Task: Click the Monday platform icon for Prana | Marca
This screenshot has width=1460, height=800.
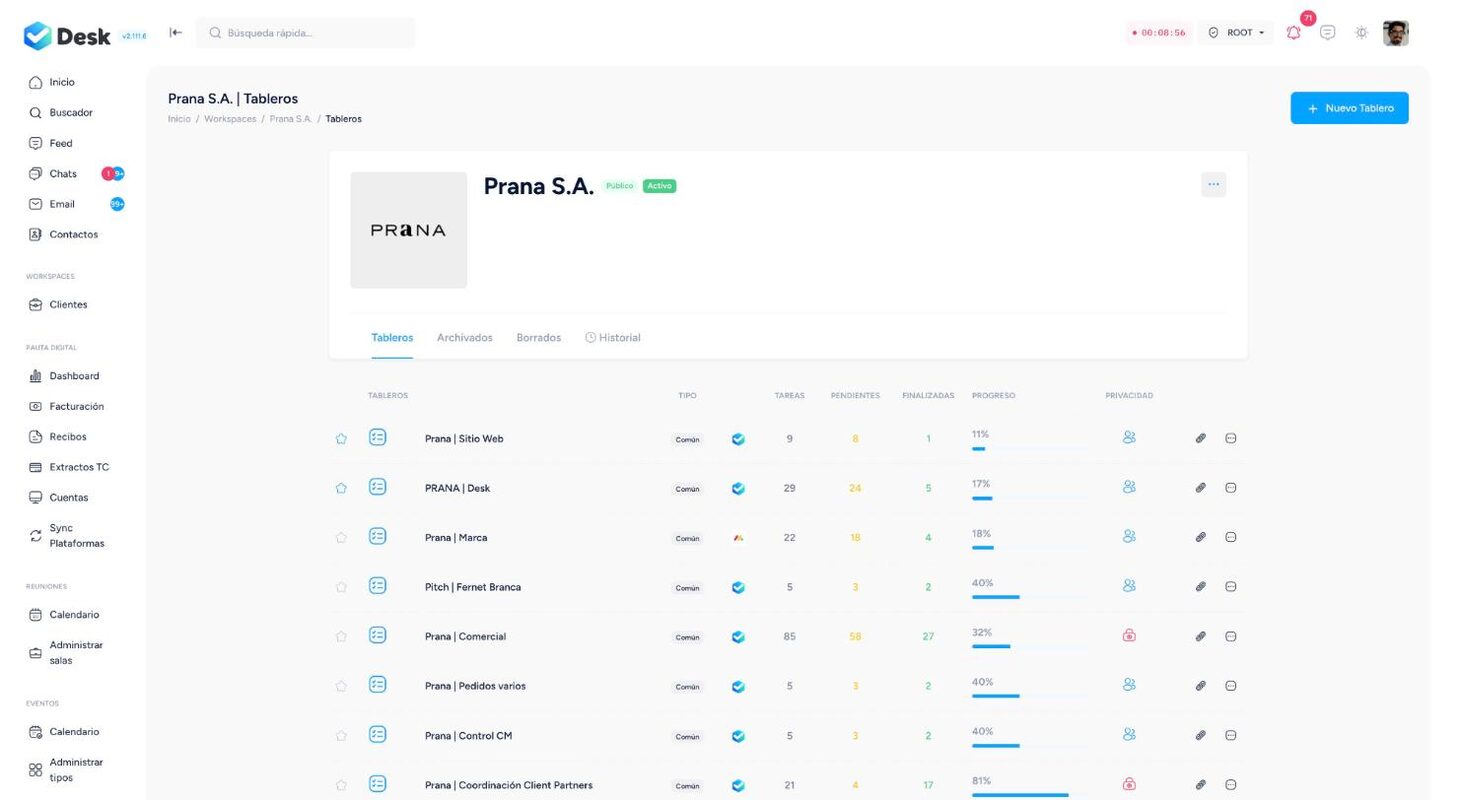Action: pyautogui.click(x=738, y=538)
